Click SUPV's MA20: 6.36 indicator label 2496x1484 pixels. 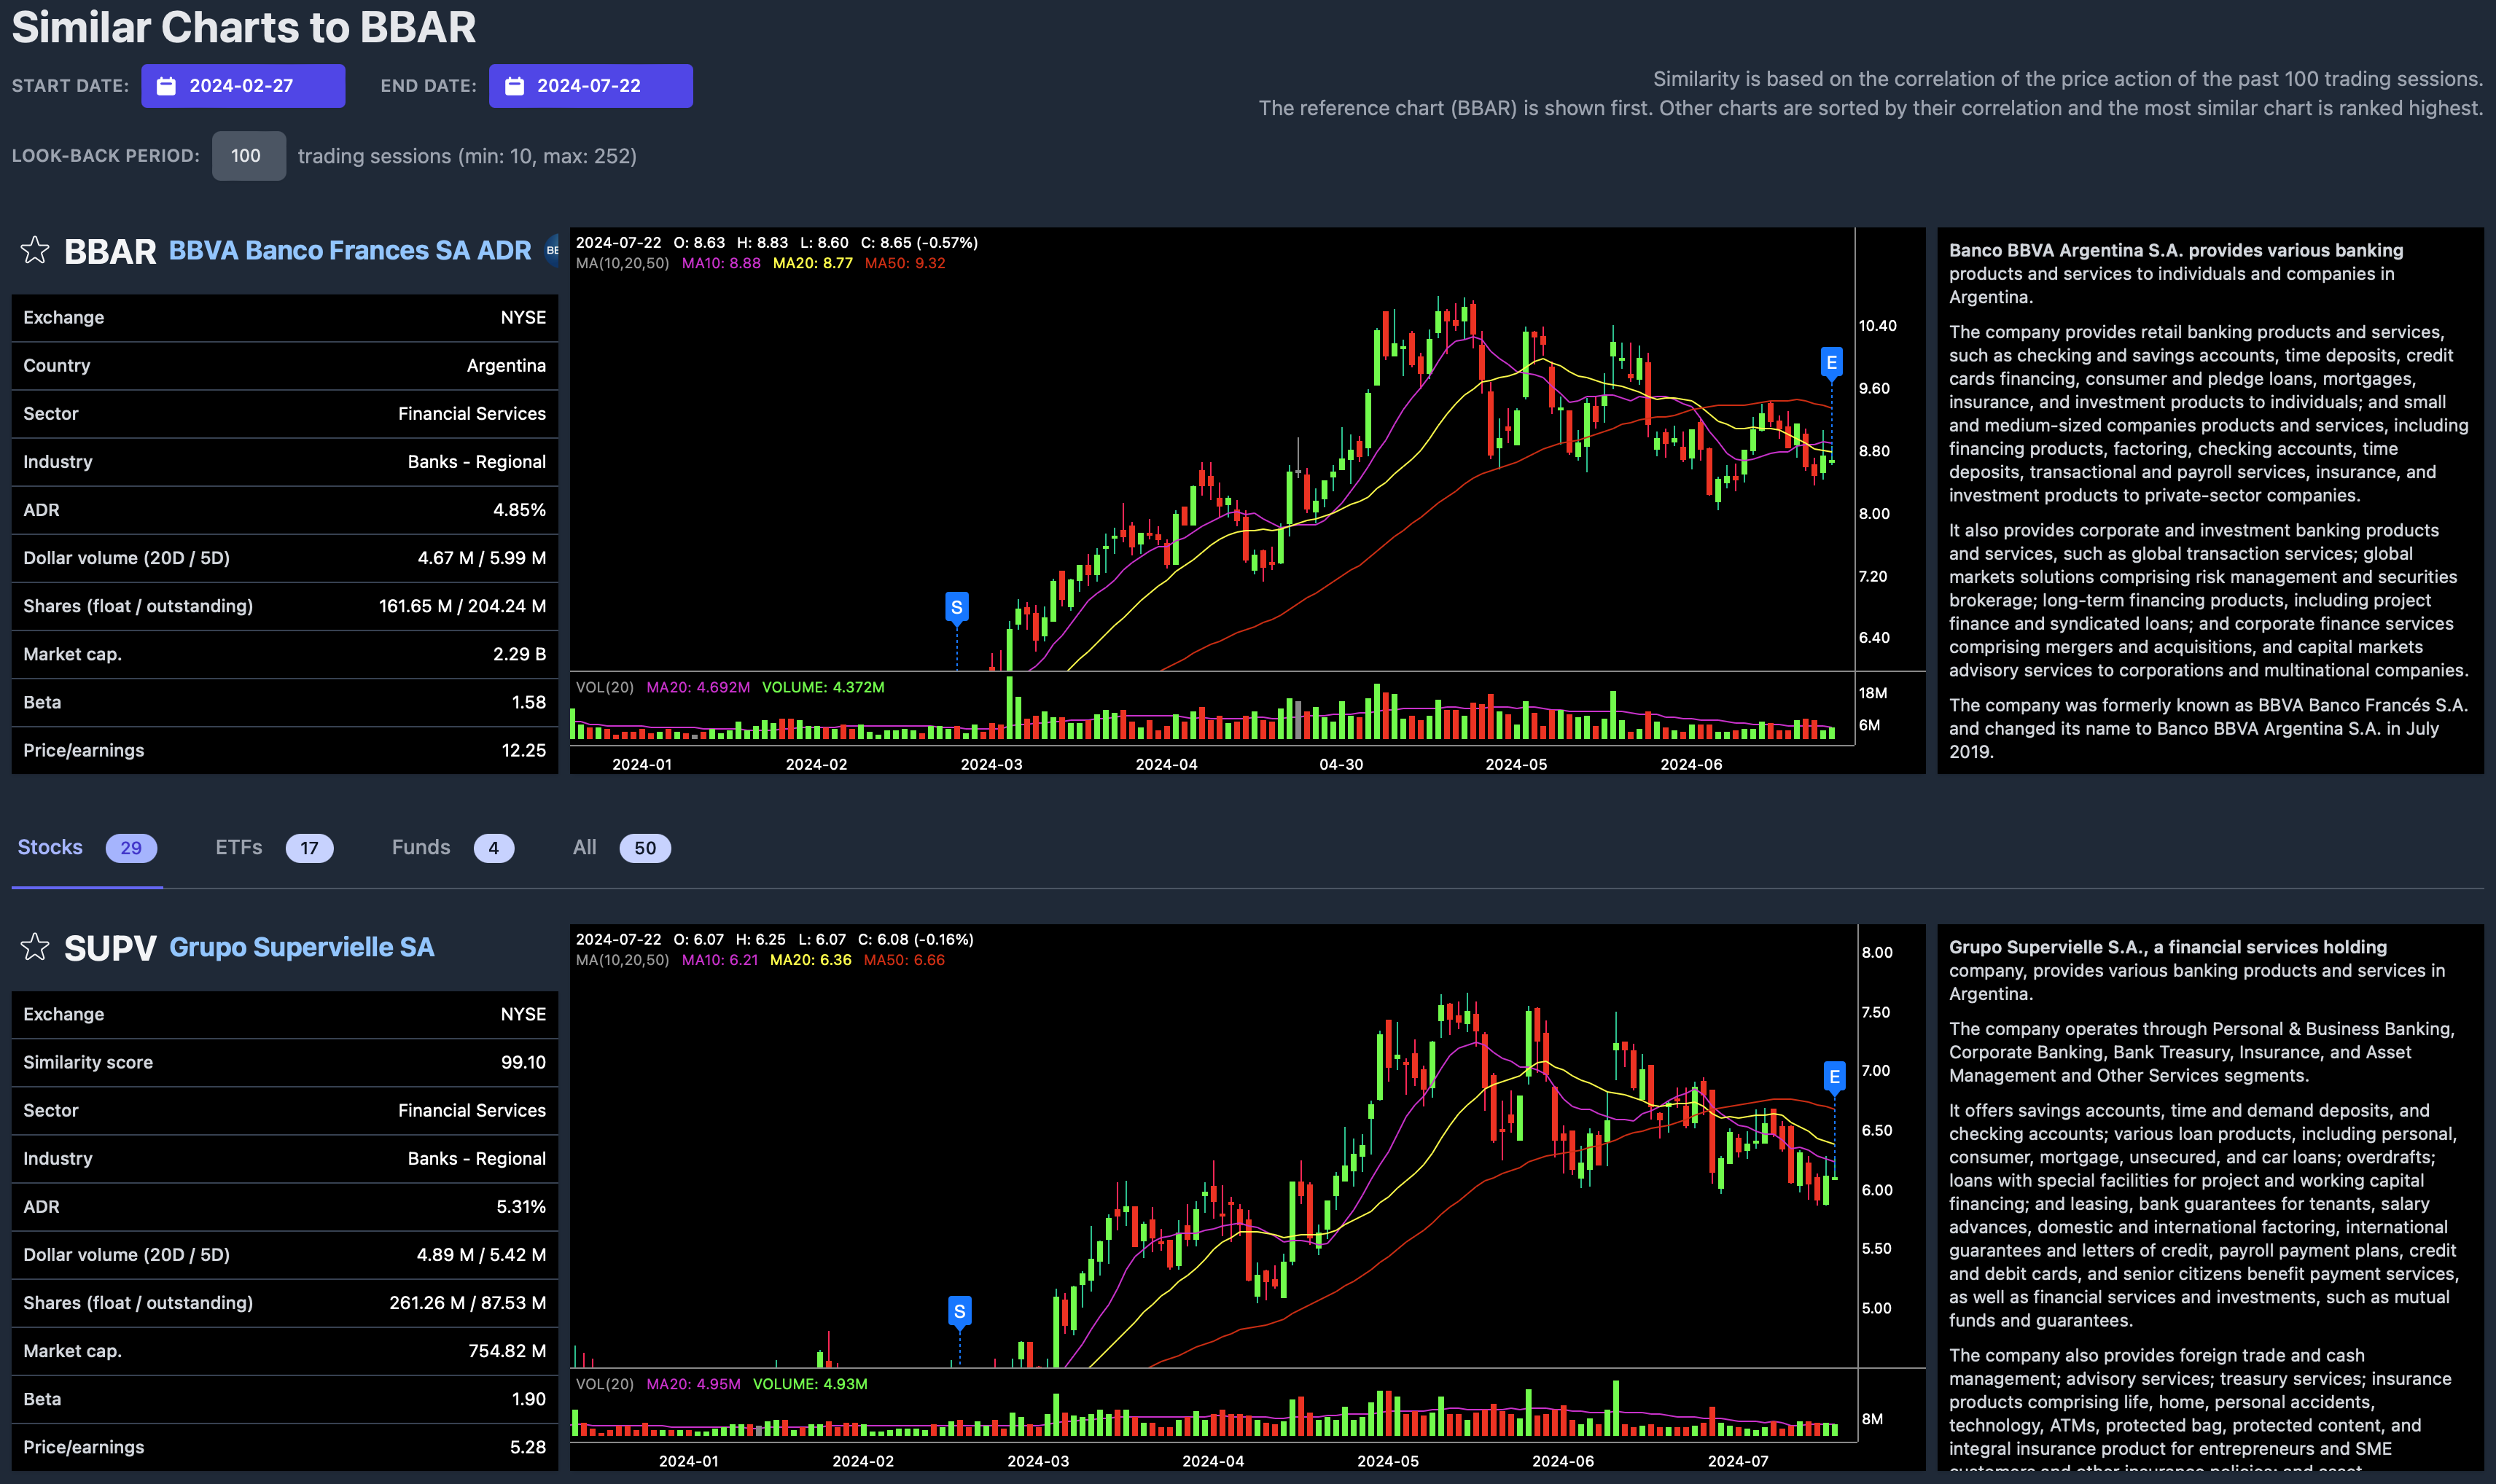click(810, 960)
